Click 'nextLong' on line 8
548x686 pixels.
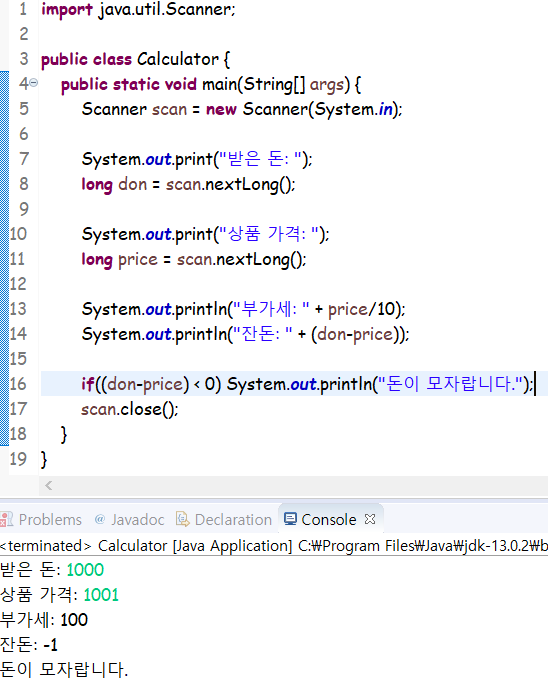coord(242,184)
